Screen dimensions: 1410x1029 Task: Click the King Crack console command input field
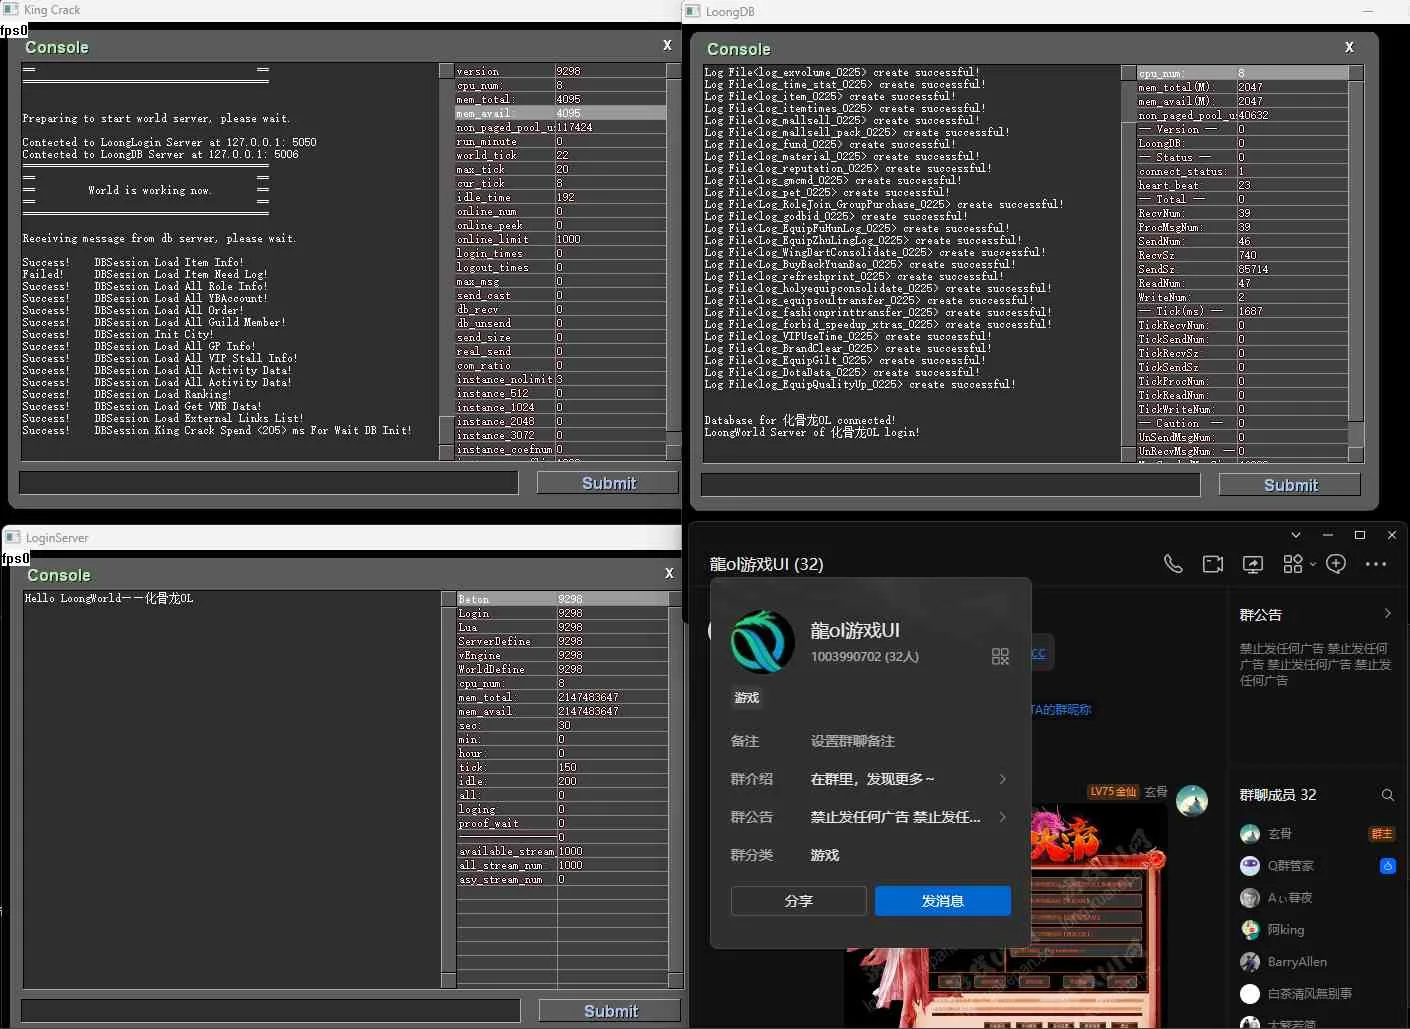pyautogui.click(x=269, y=483)
